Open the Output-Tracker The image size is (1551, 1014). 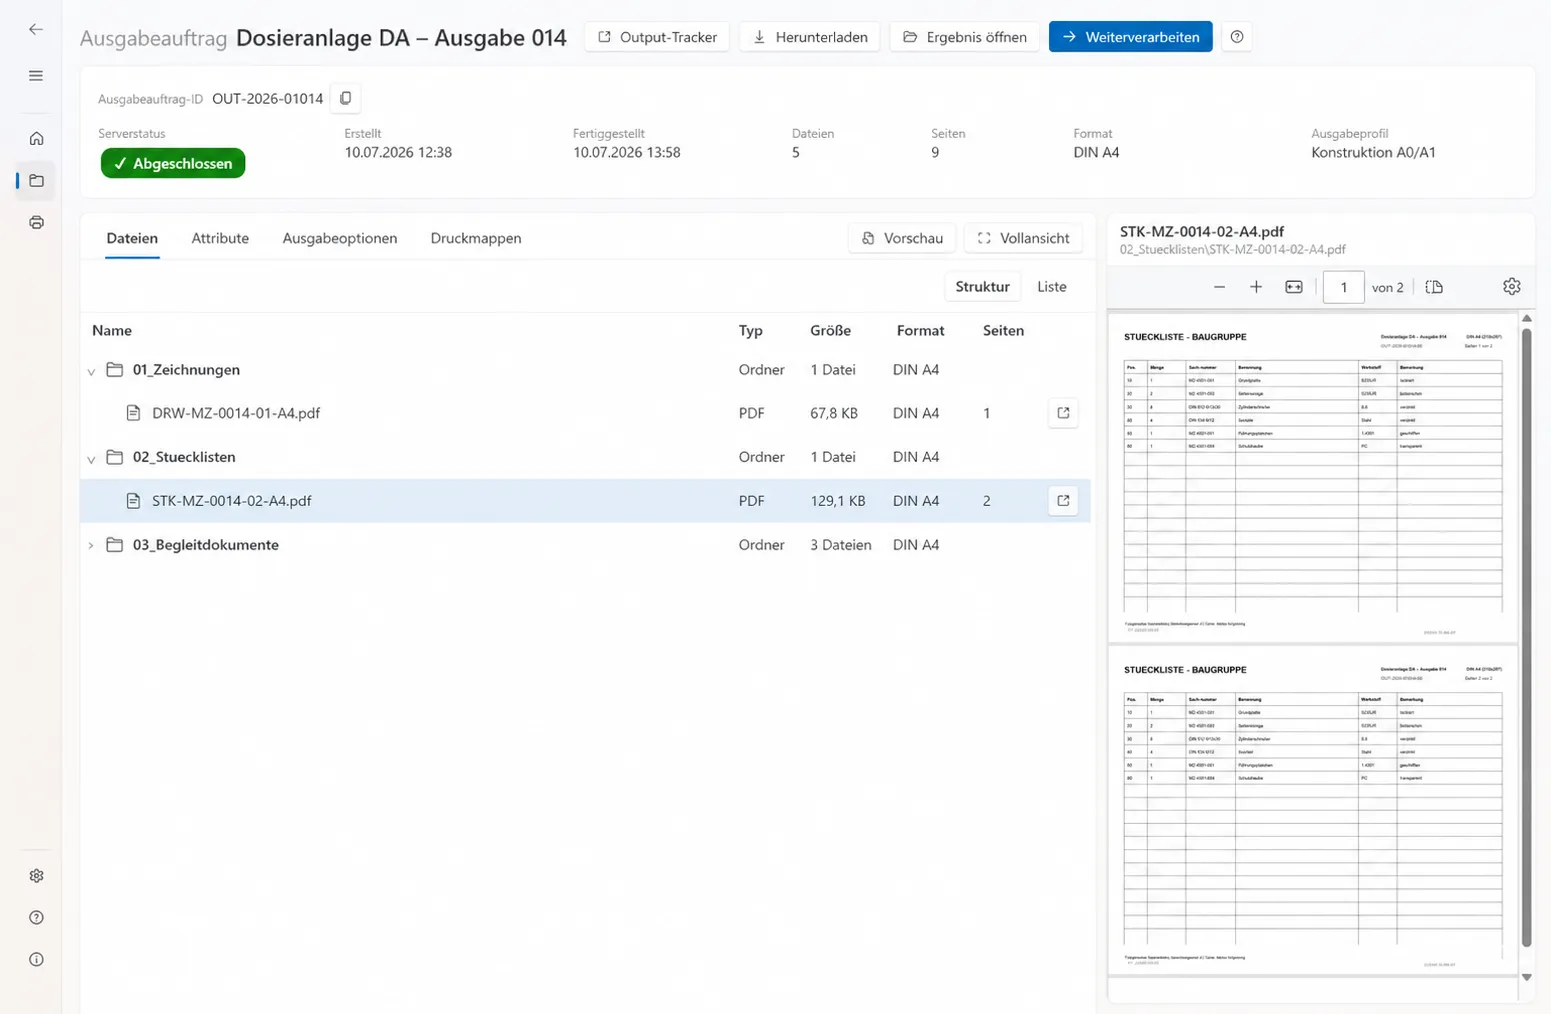(657, 37)
